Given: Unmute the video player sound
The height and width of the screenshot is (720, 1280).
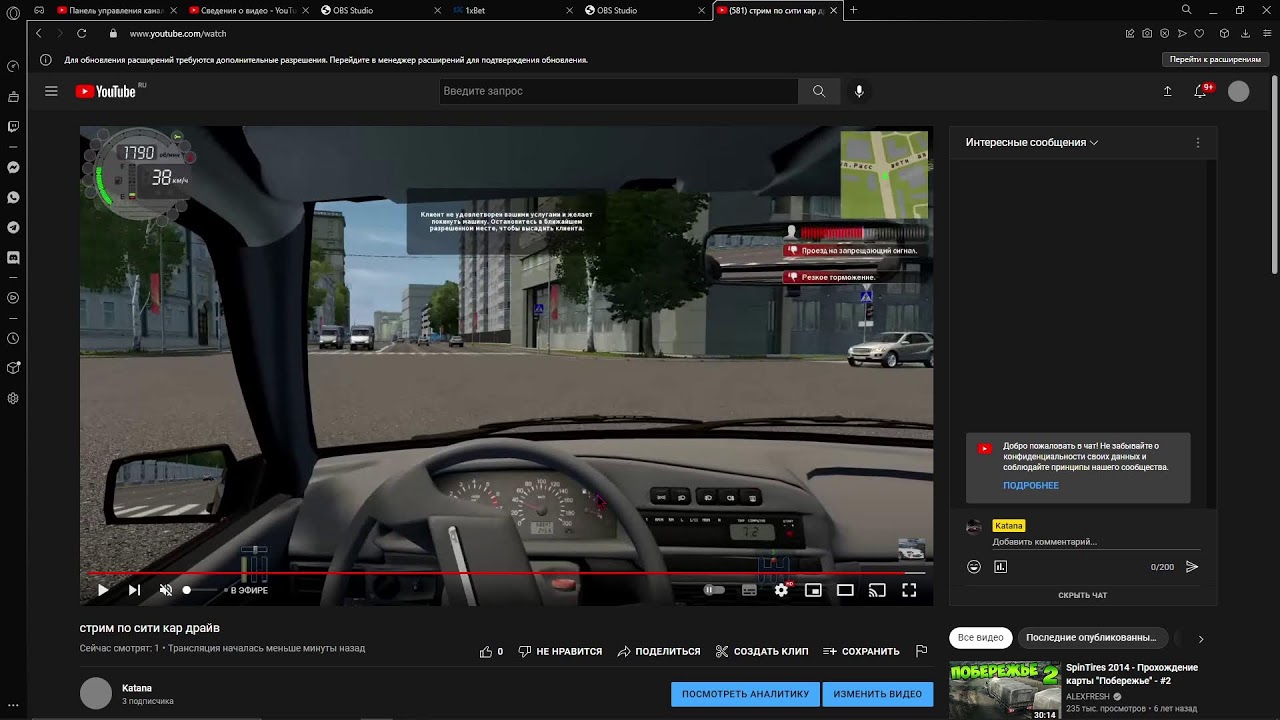Looking at the screenshot, I should click(166, 590).
